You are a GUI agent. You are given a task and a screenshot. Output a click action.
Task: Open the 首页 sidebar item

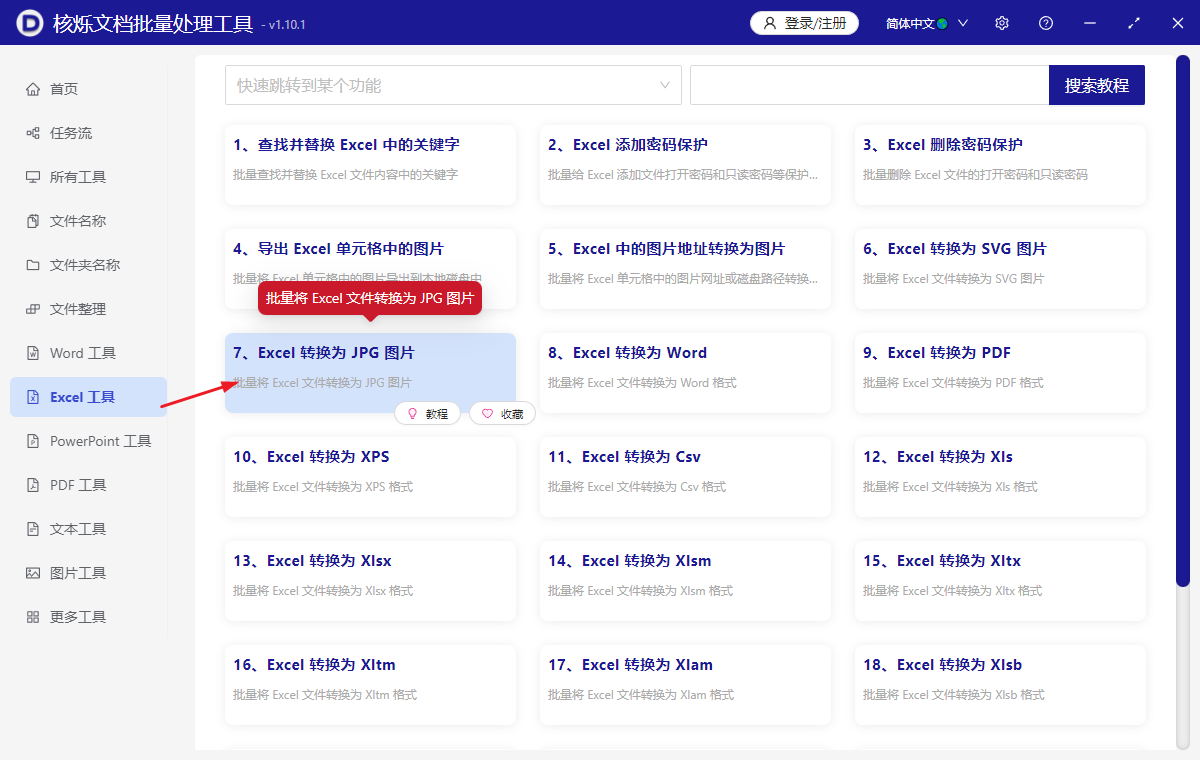88,89
